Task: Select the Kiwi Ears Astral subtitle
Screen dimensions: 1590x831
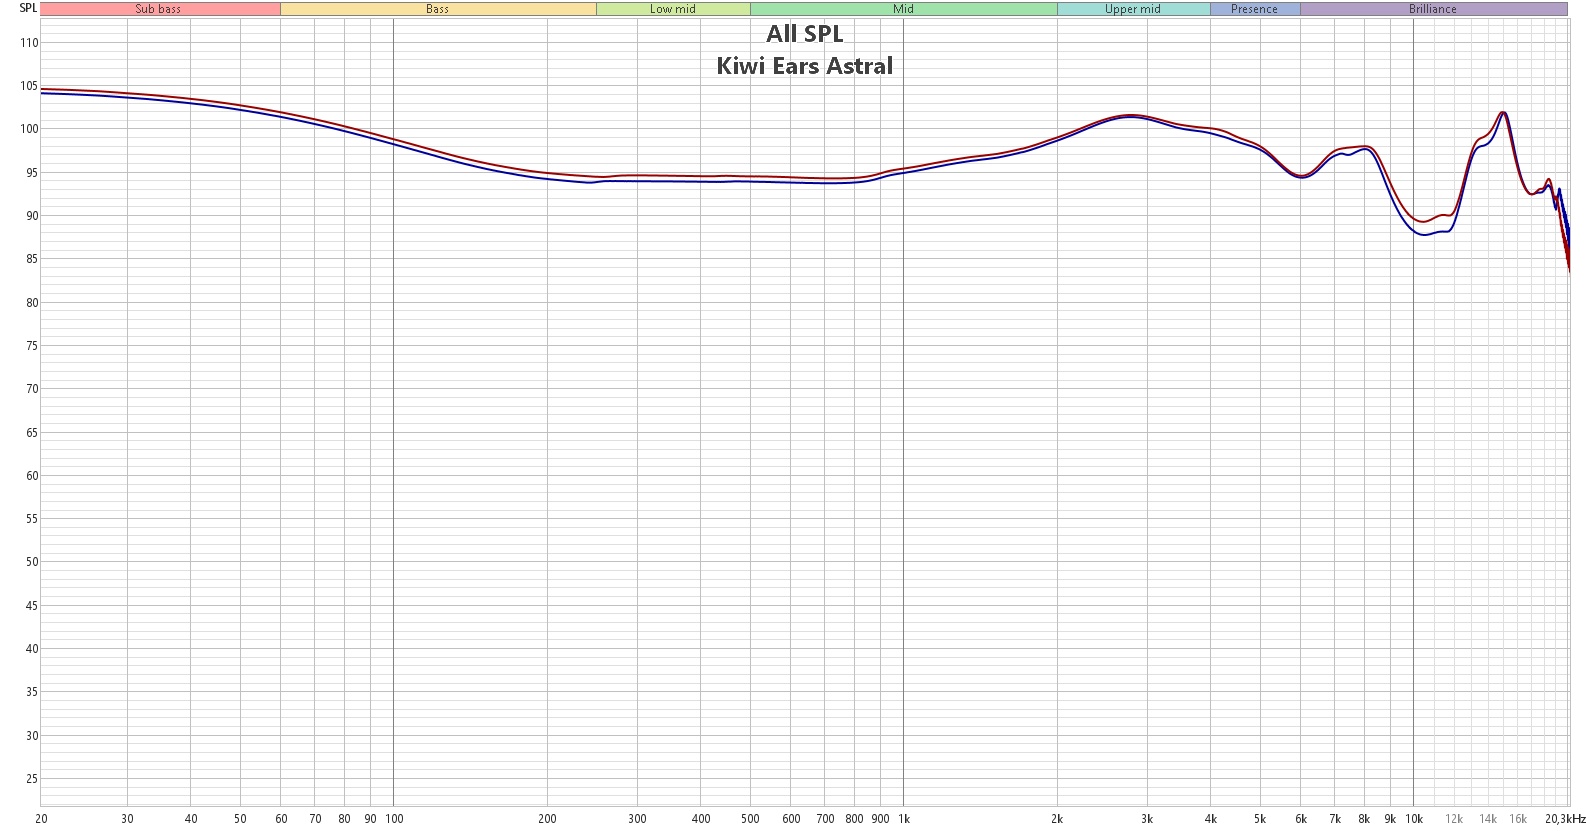Action: click(805, 66)
